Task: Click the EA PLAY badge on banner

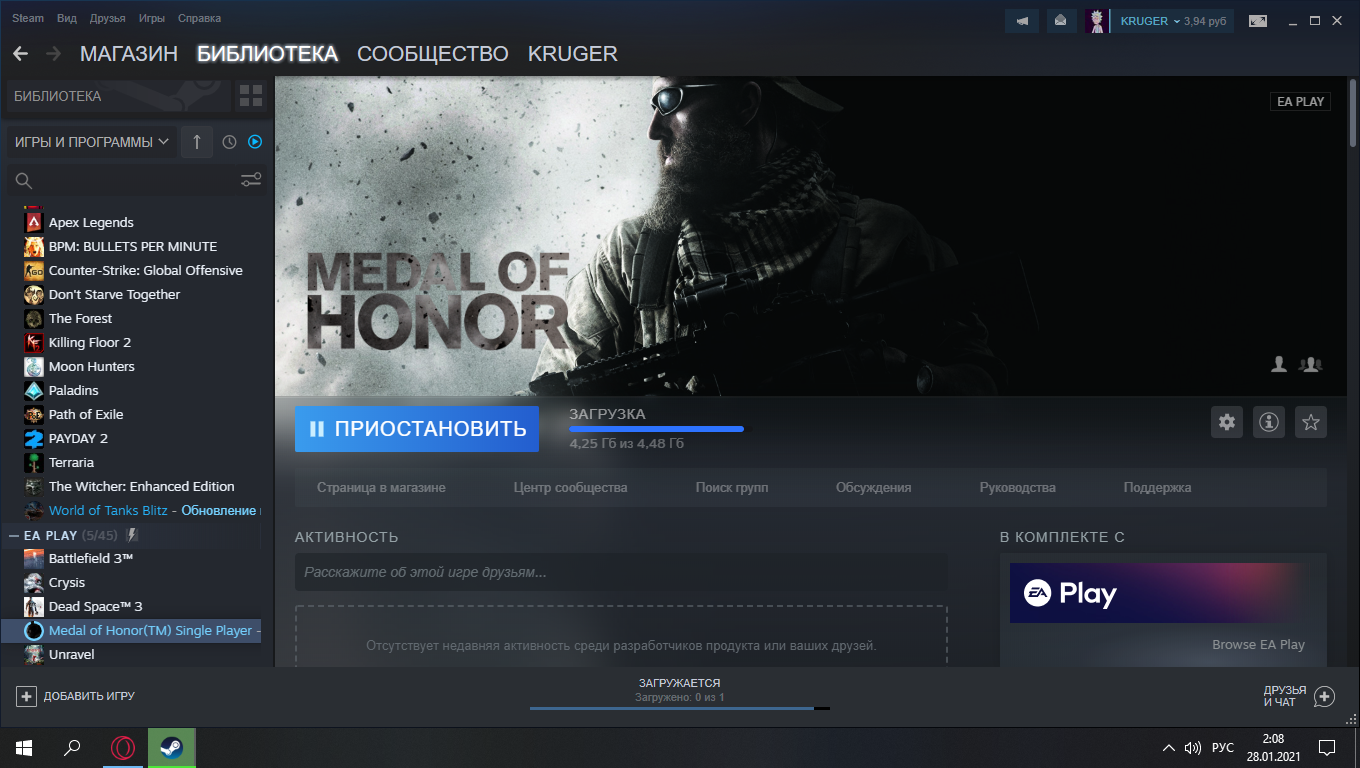Action: [1300, 101]
